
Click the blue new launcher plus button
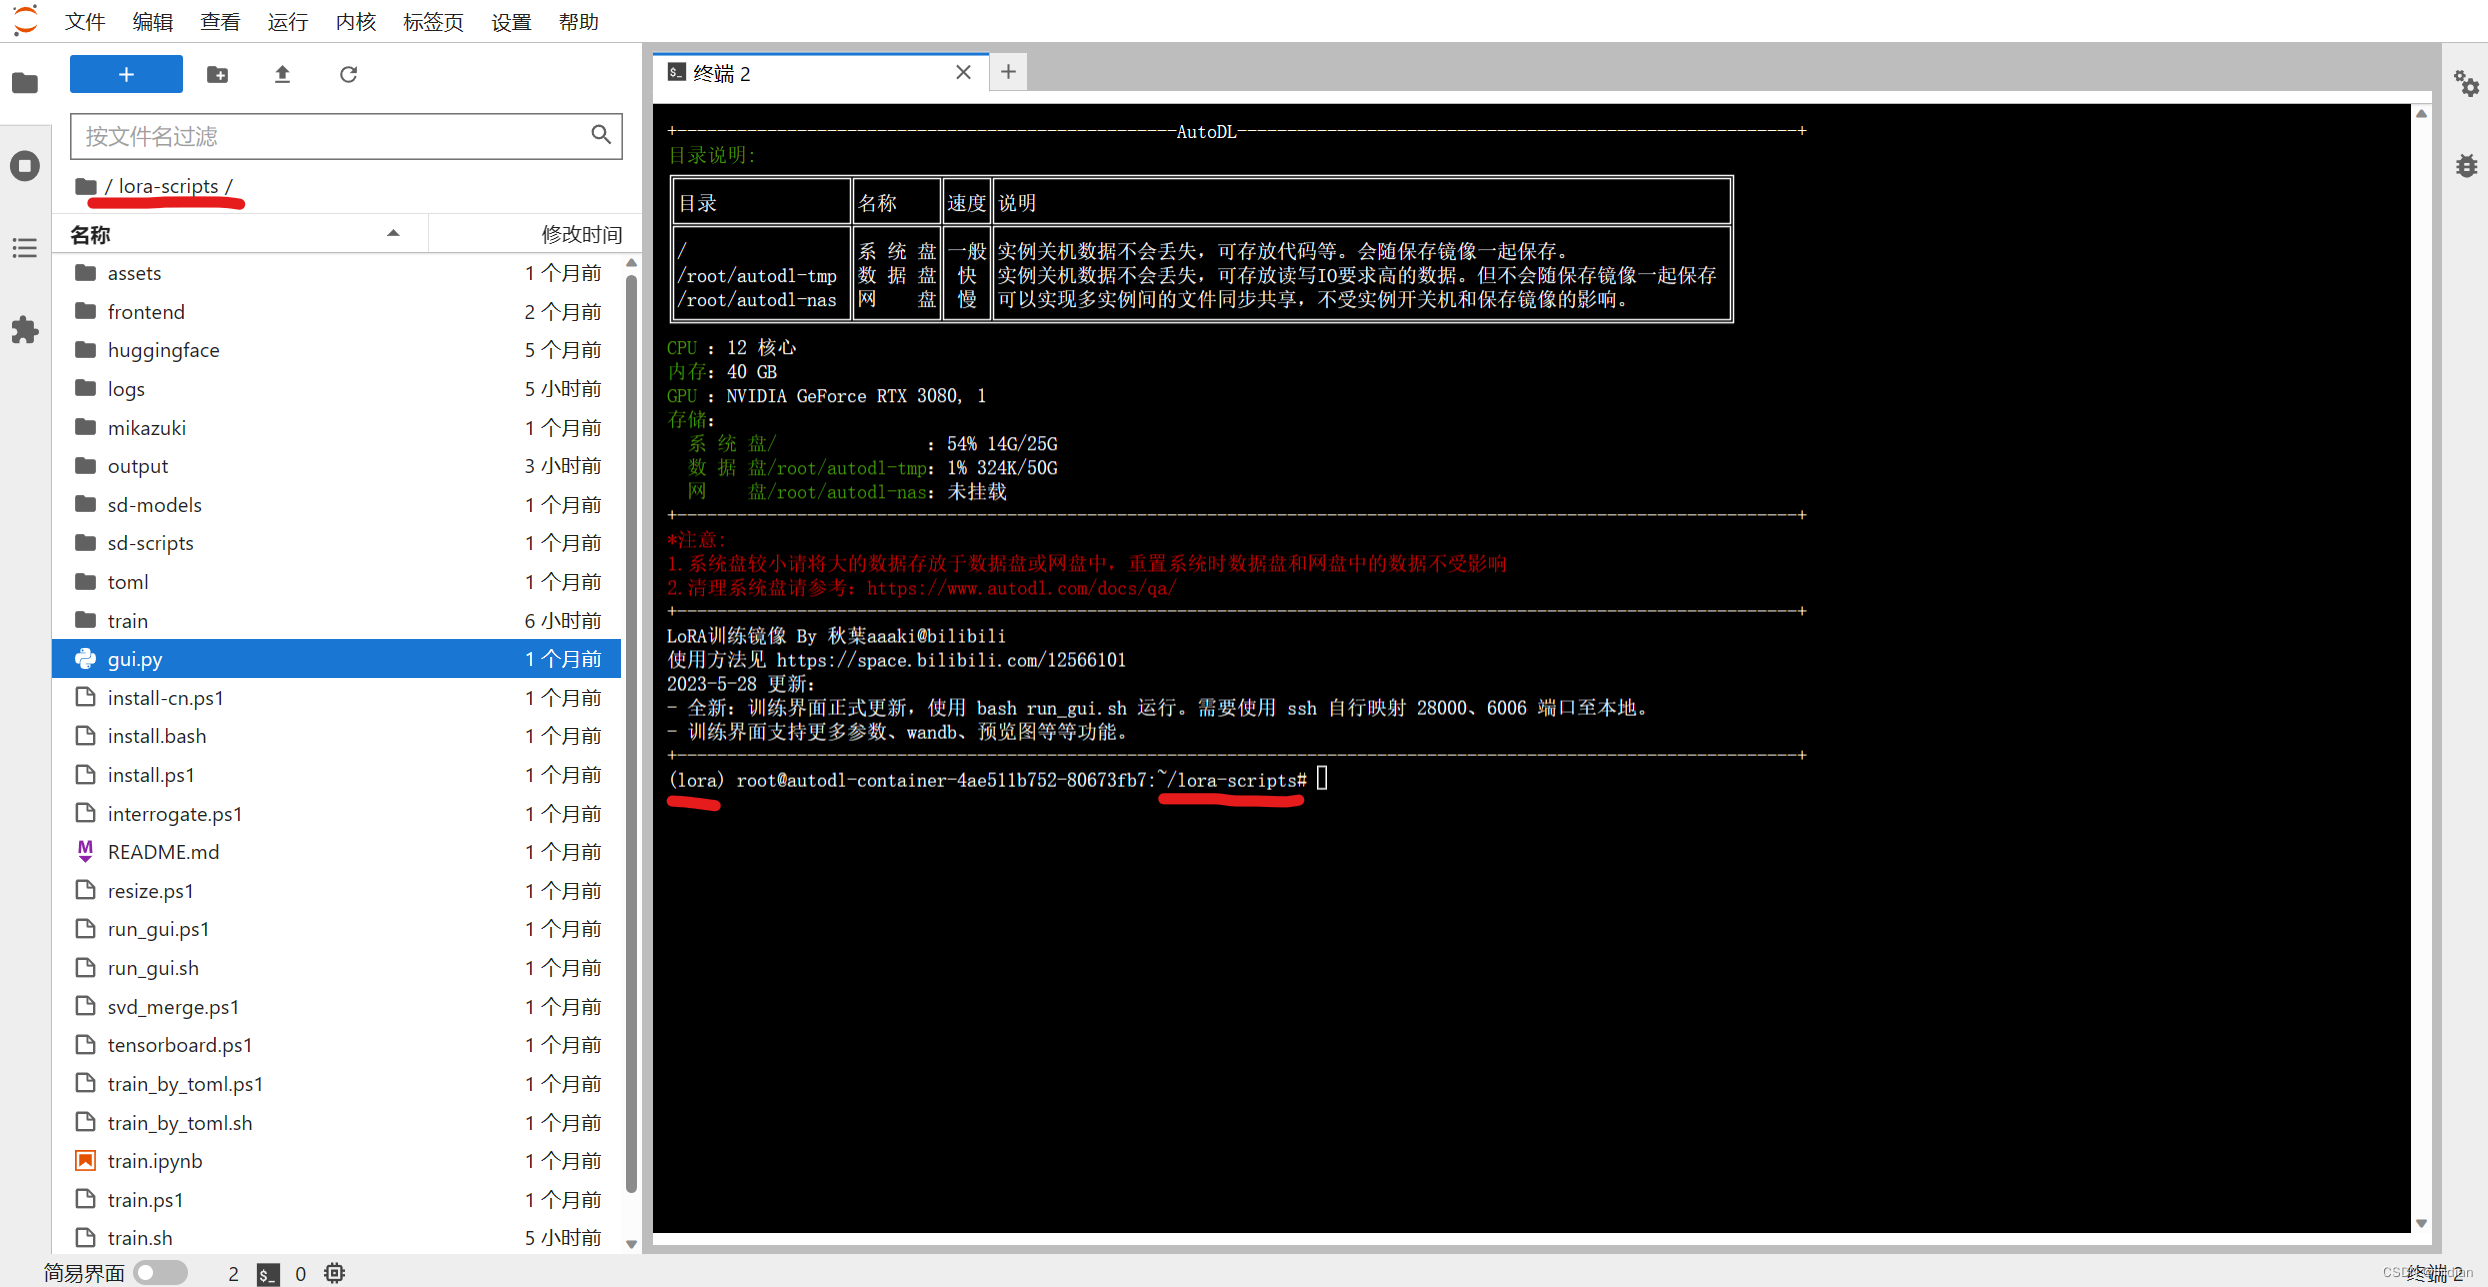(x=126, y=74)
